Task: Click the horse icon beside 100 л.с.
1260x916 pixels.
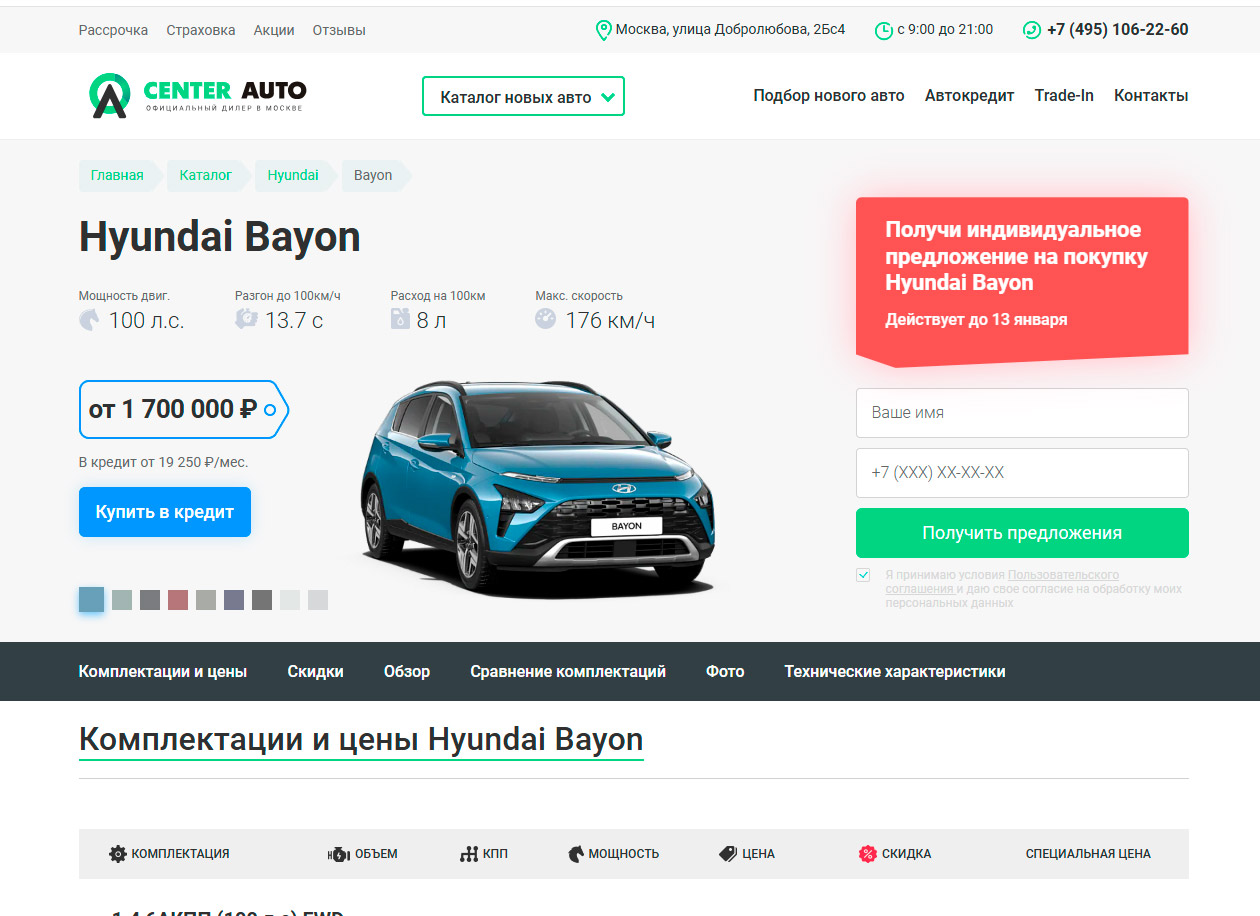Action: [x=90, y=320]
